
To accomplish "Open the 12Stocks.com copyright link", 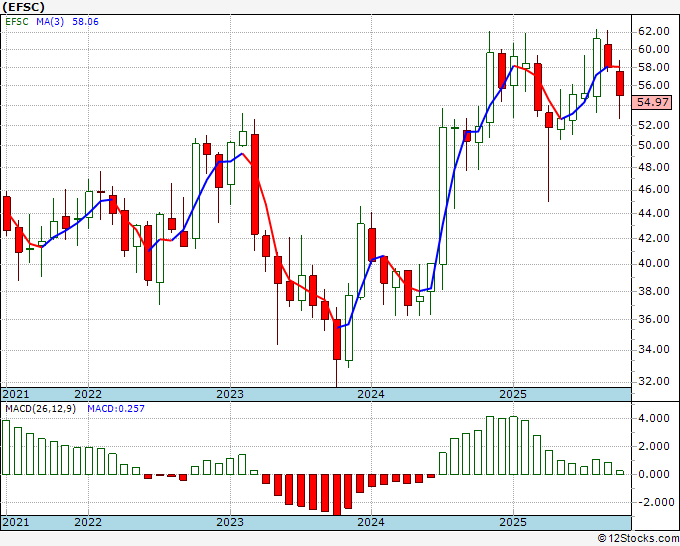I will [638, 539].
